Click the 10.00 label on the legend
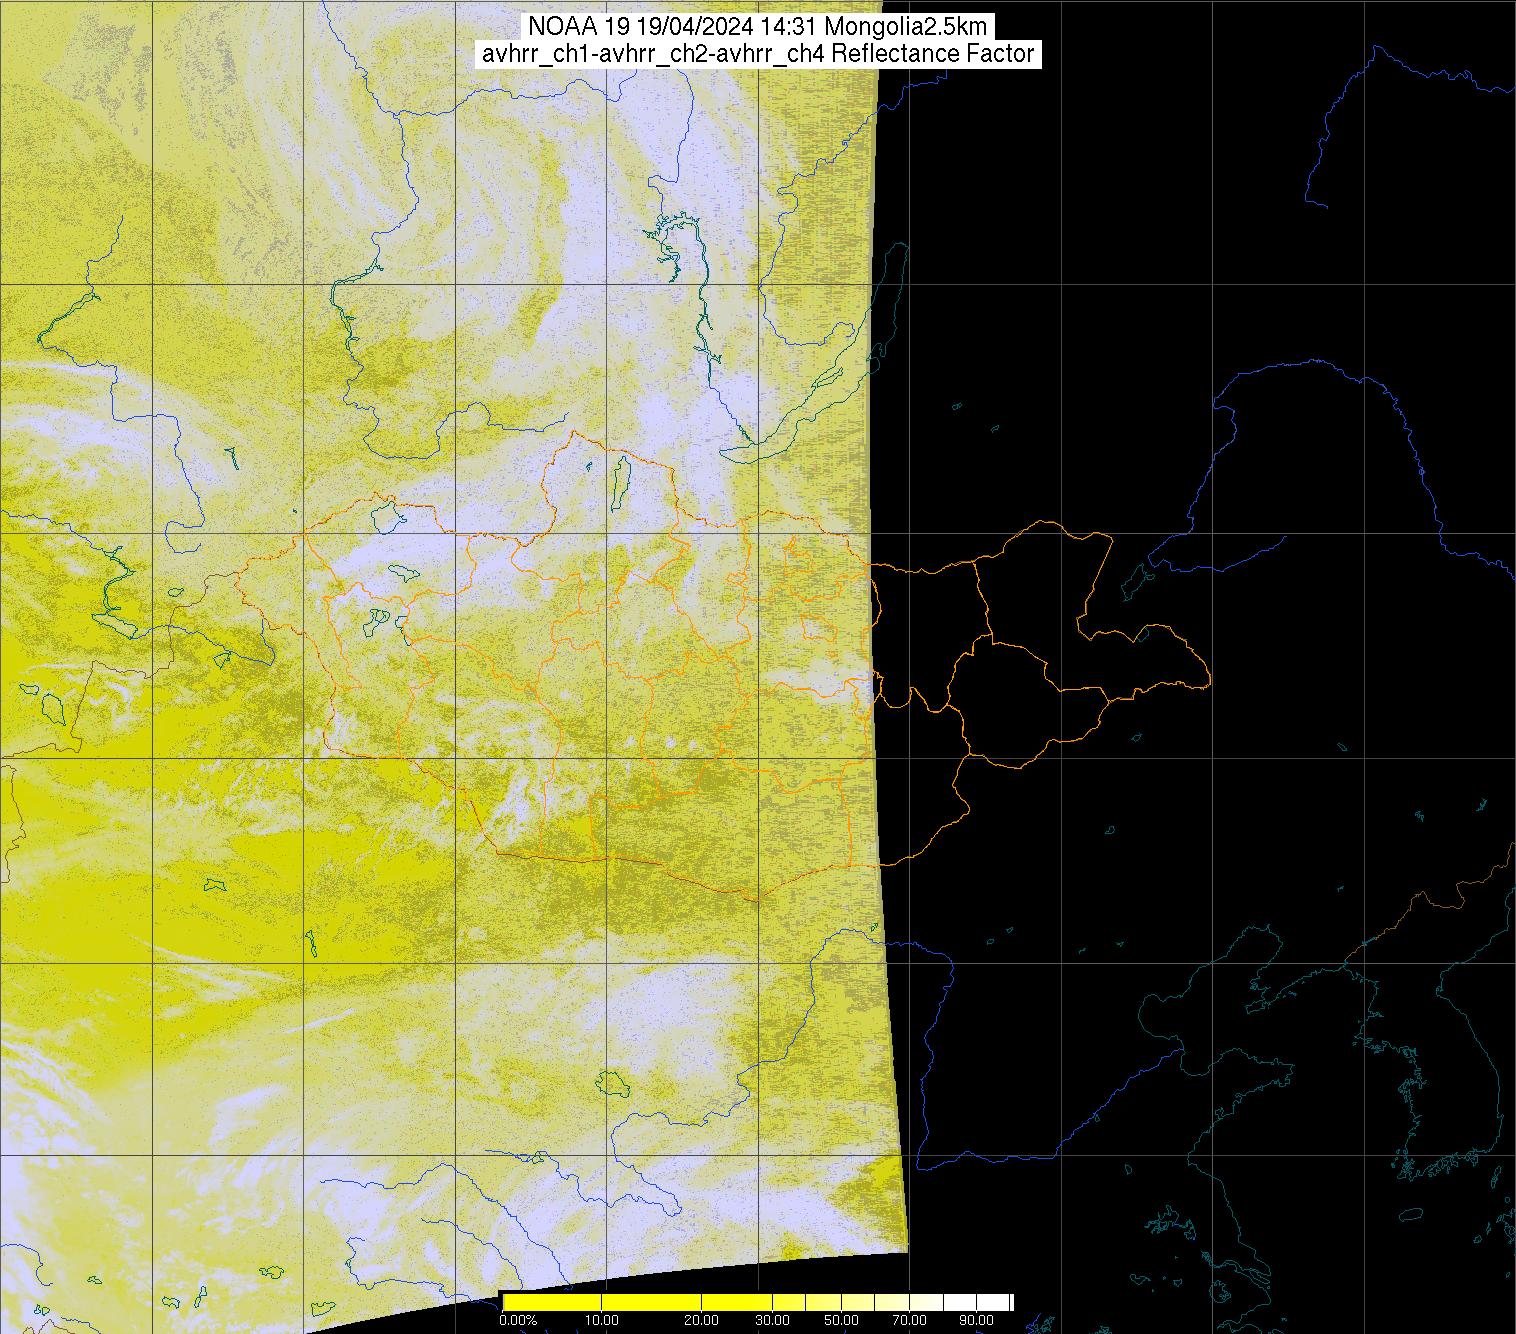The image size is (1516, 1334). [x=603, y=1321]
